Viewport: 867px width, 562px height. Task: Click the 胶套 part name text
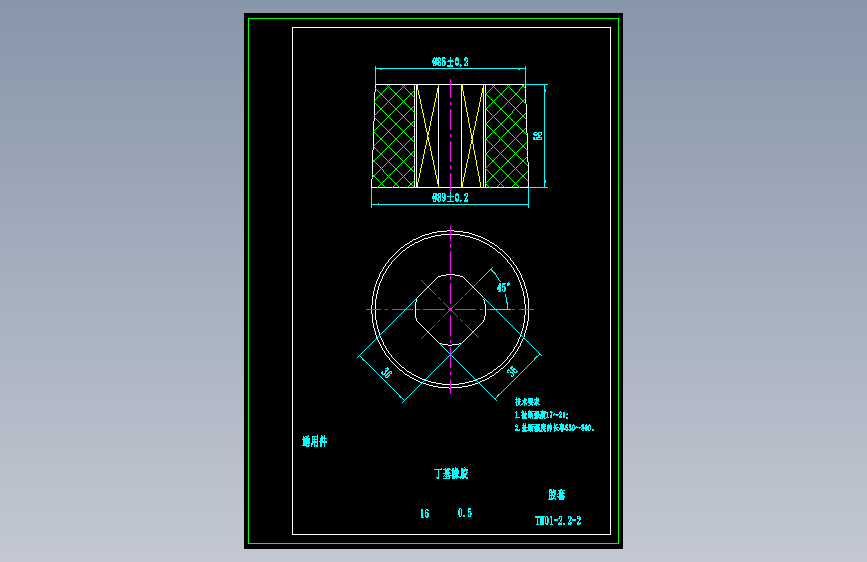pyautogui.click(x=557, y=495)
